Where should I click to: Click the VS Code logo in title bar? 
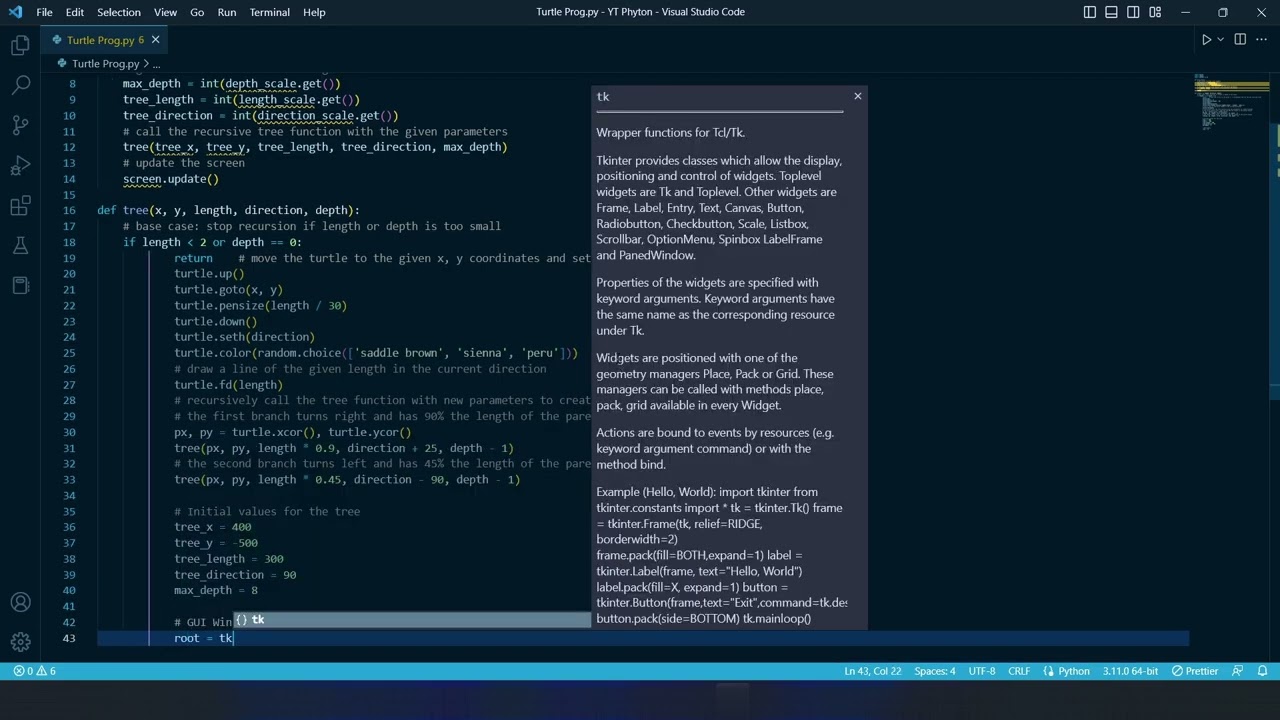tap(14, 12)
